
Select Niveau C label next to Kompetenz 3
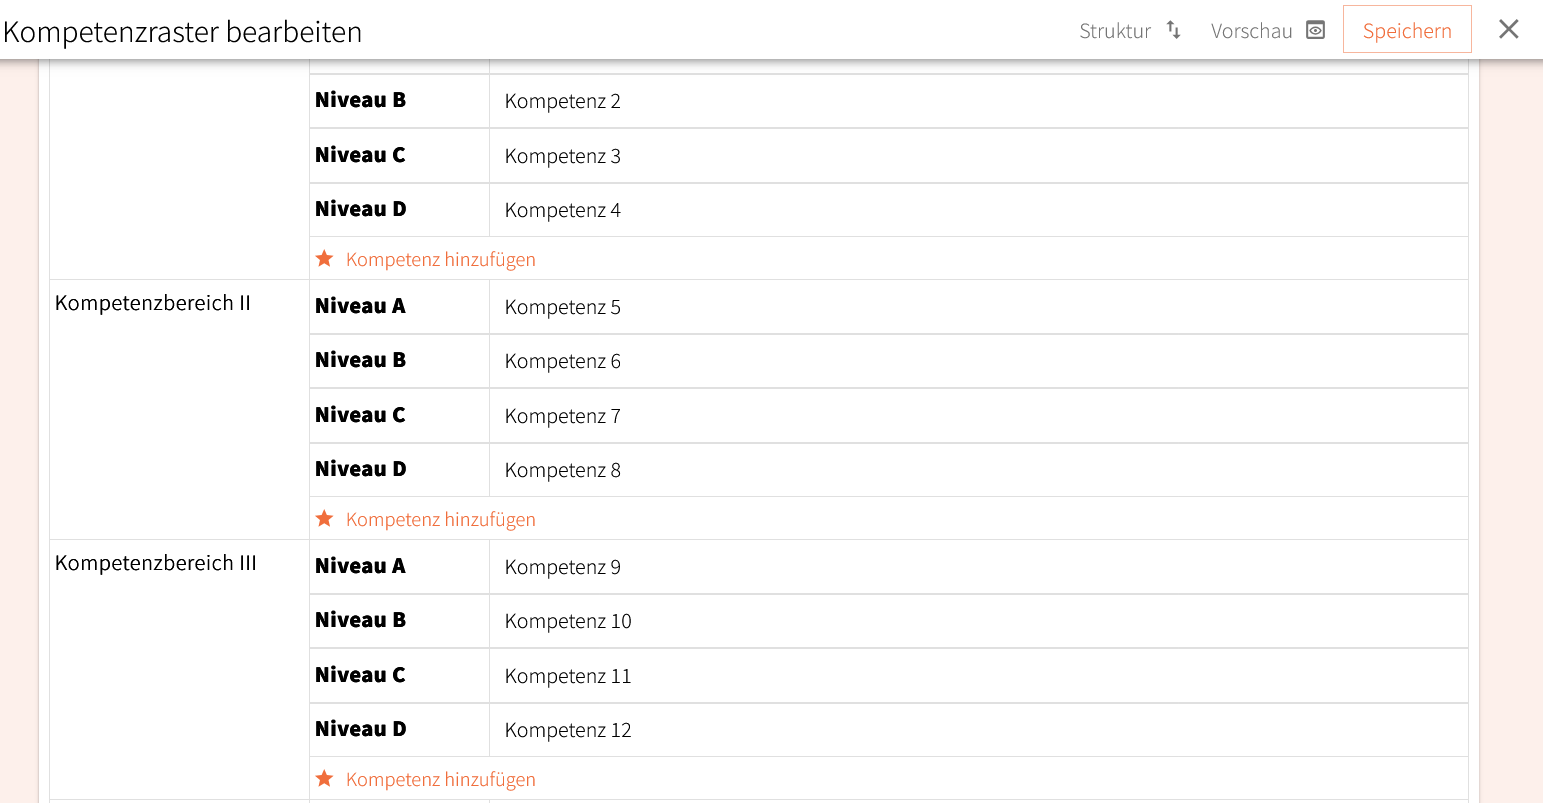point(360,155)
